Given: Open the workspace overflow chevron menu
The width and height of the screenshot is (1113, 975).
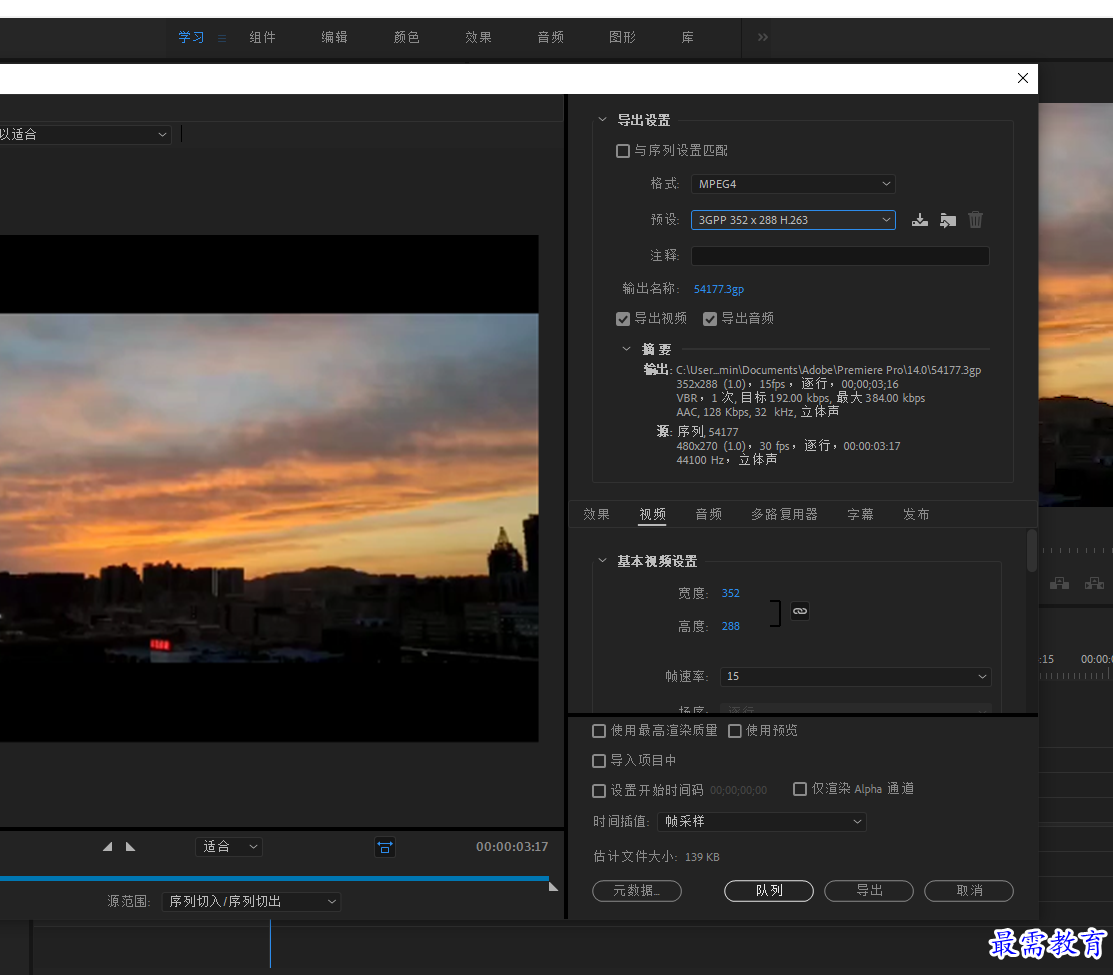Looking at the screenshot, I should (x=763, y=37).
